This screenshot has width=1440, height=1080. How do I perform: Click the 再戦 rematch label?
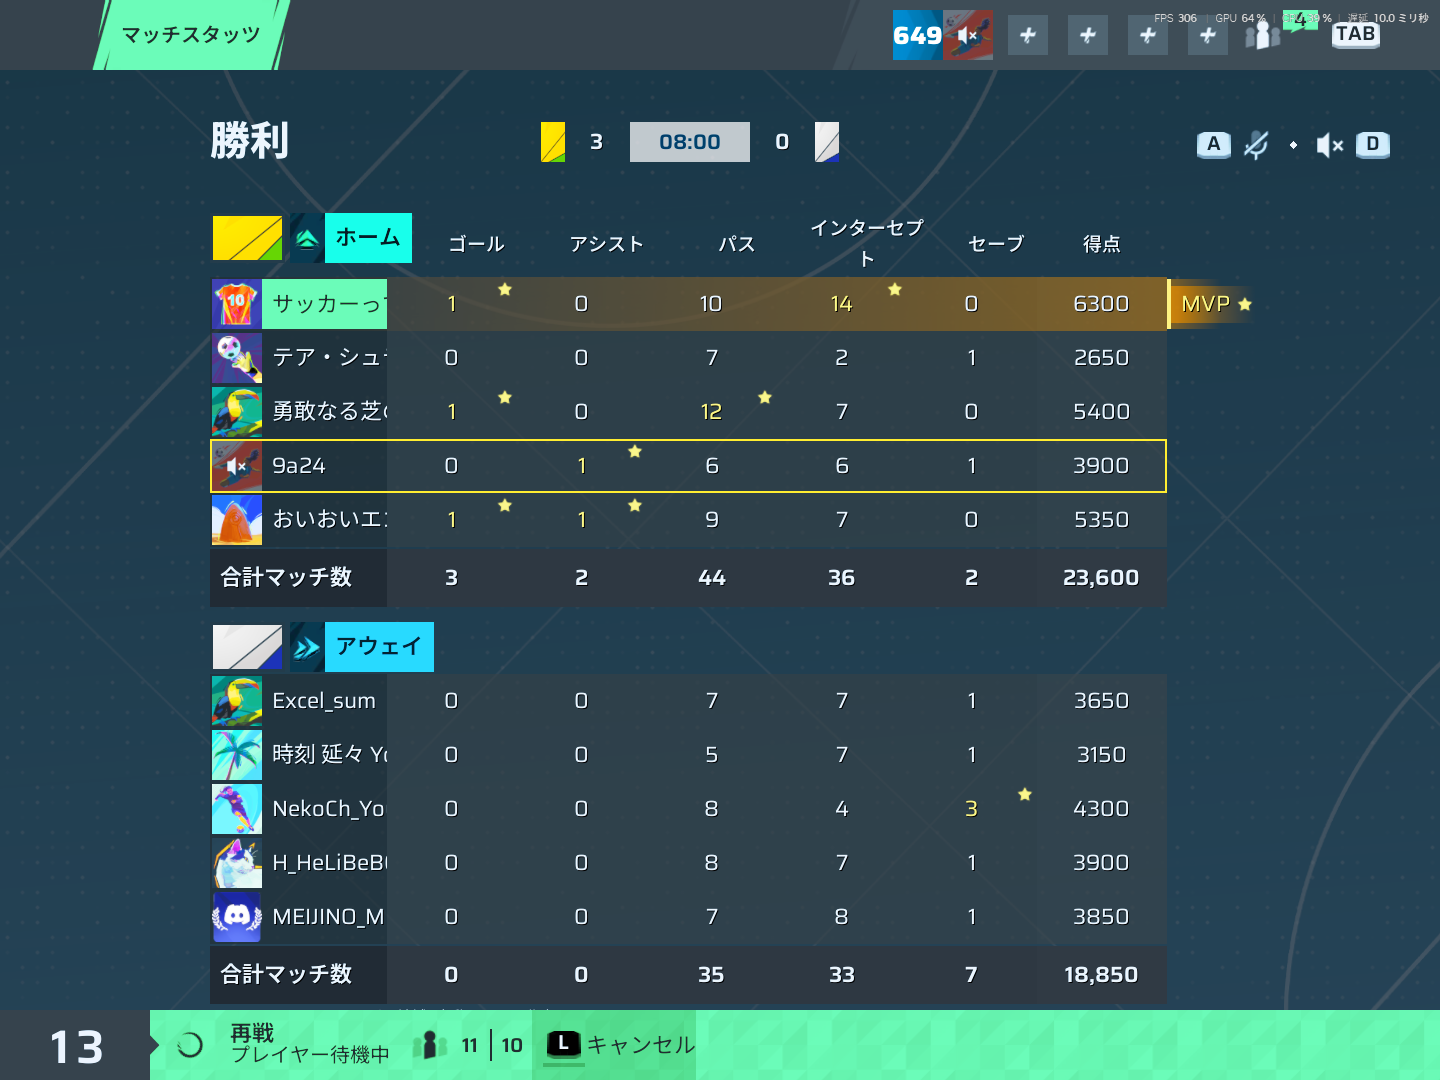[252, 1033]
